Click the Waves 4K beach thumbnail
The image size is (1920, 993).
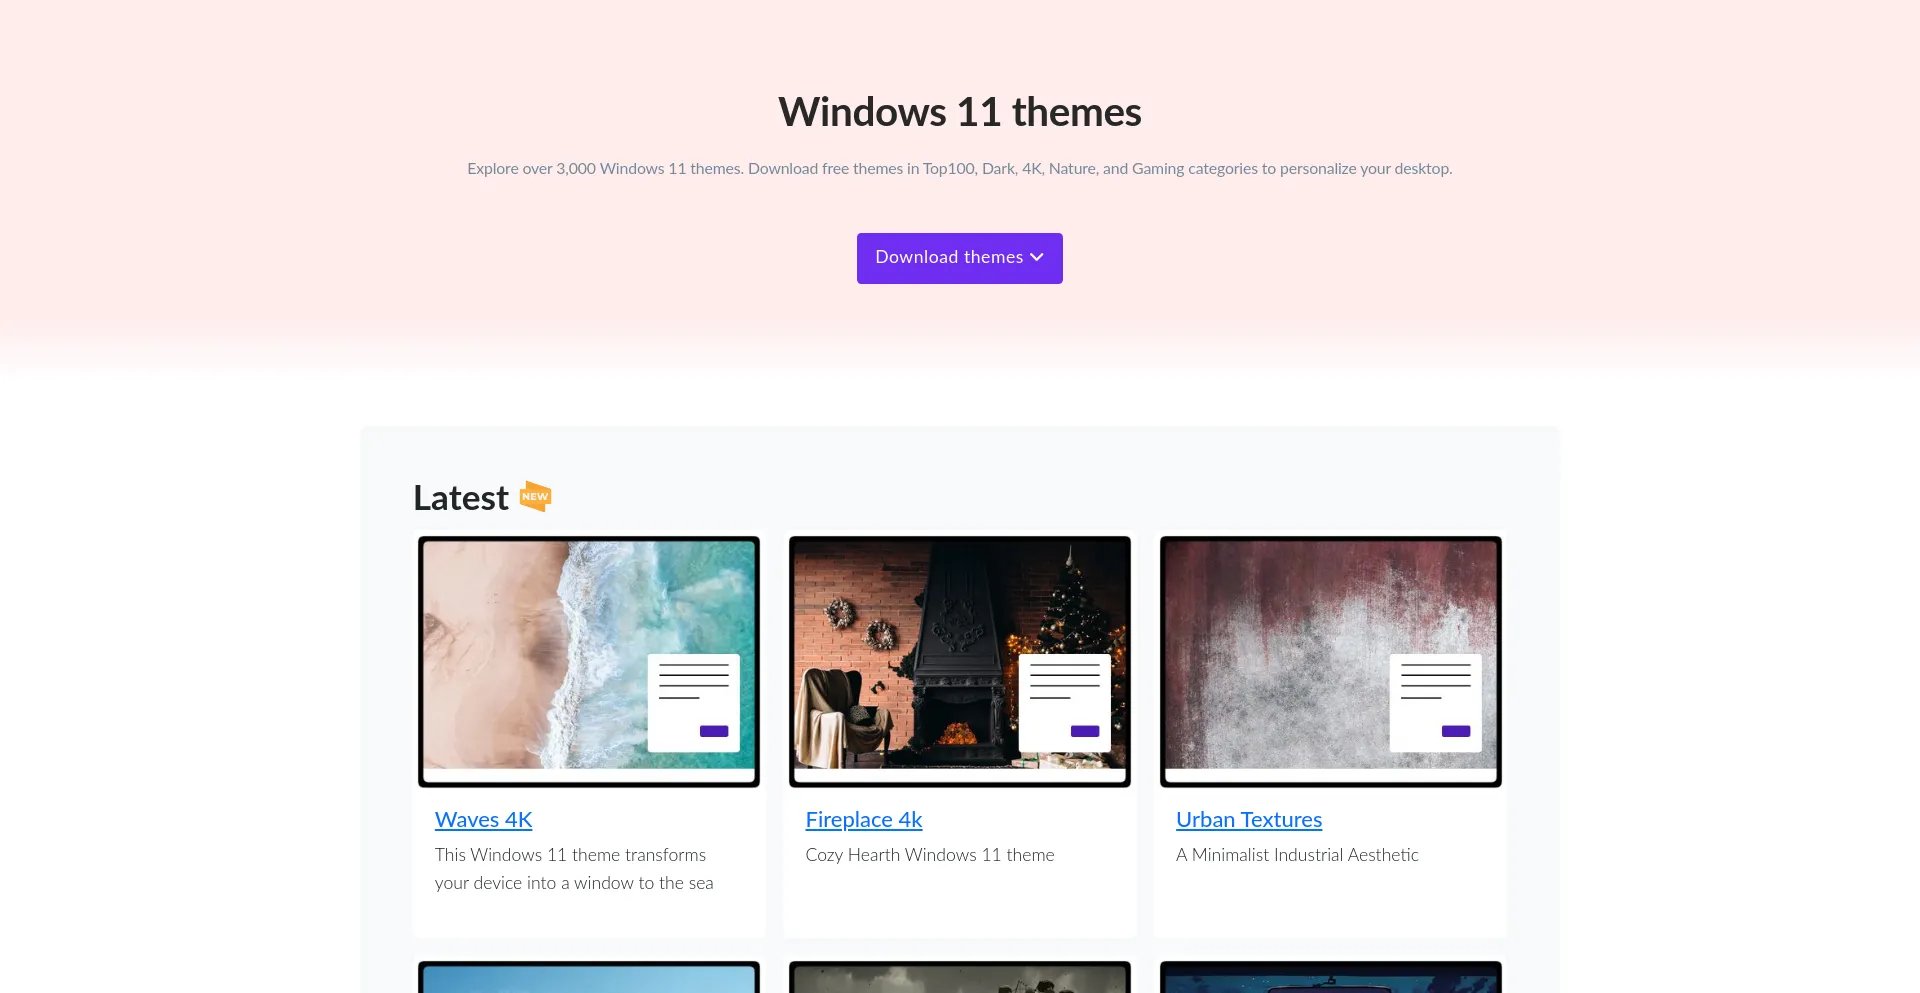click(x=589, y=661)
